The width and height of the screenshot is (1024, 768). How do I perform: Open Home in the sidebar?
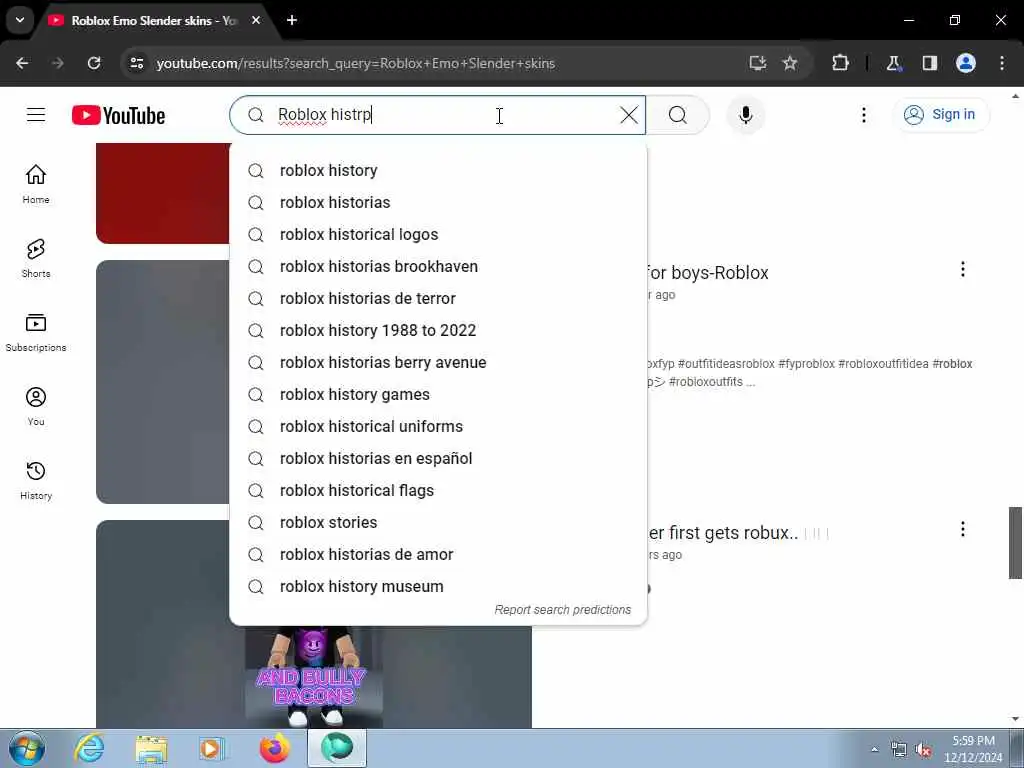36,184
